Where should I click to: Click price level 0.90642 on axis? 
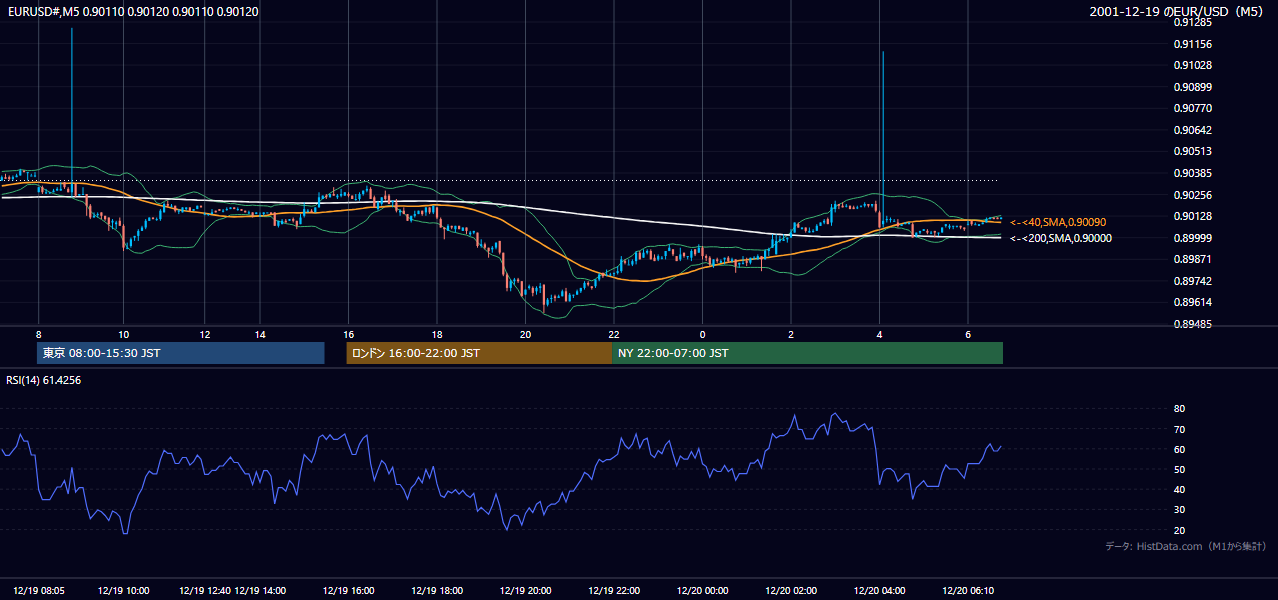(1192, 130)
